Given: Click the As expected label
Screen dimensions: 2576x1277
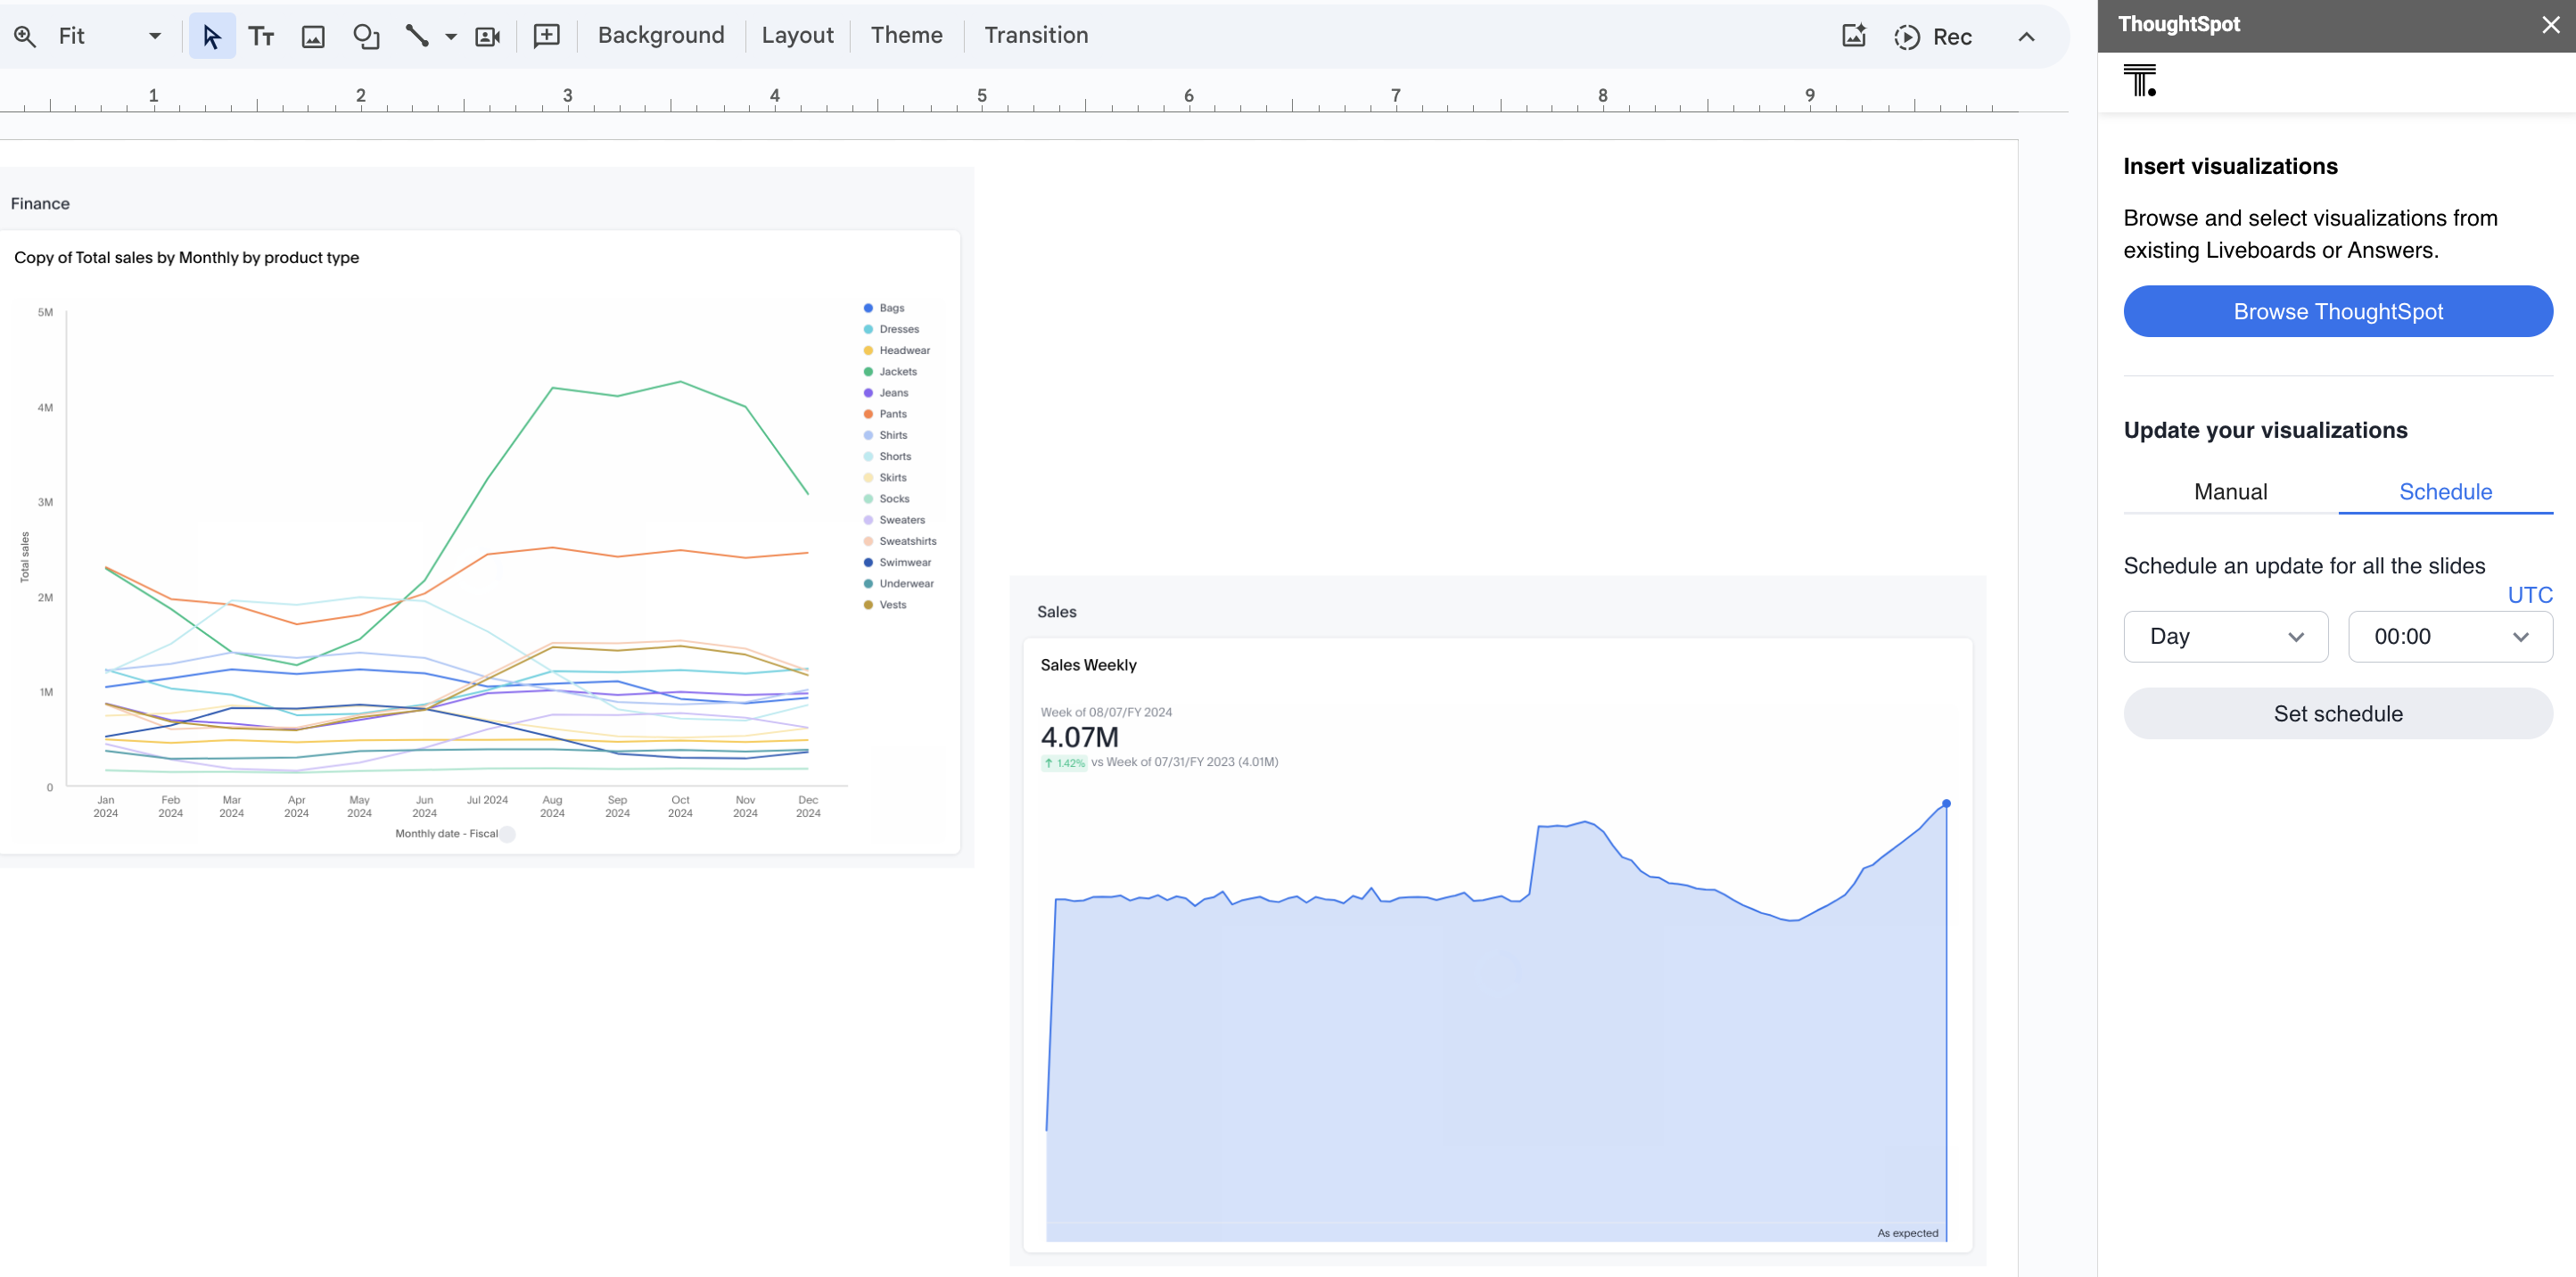Looking at the screenshot, I should tap(1907, 1233).
